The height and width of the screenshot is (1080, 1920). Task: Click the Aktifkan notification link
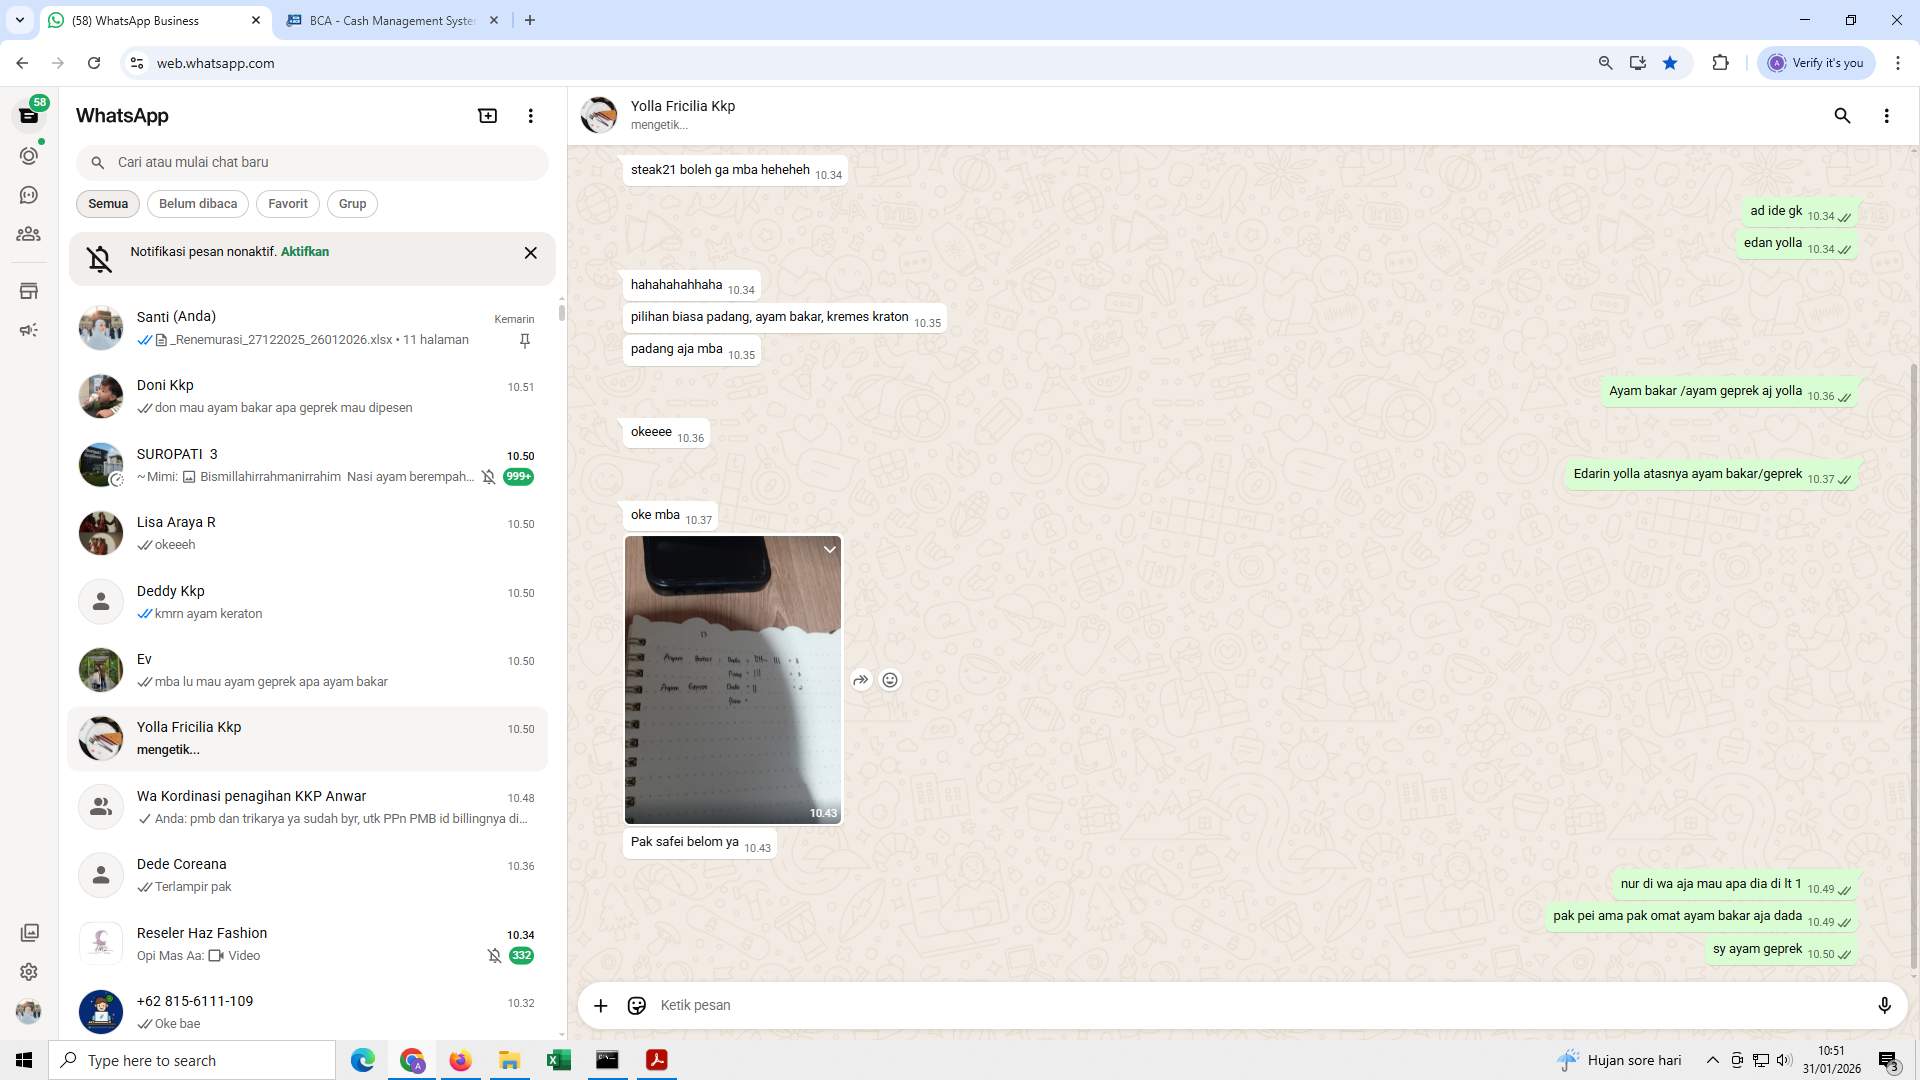click(x=303, y=251)
